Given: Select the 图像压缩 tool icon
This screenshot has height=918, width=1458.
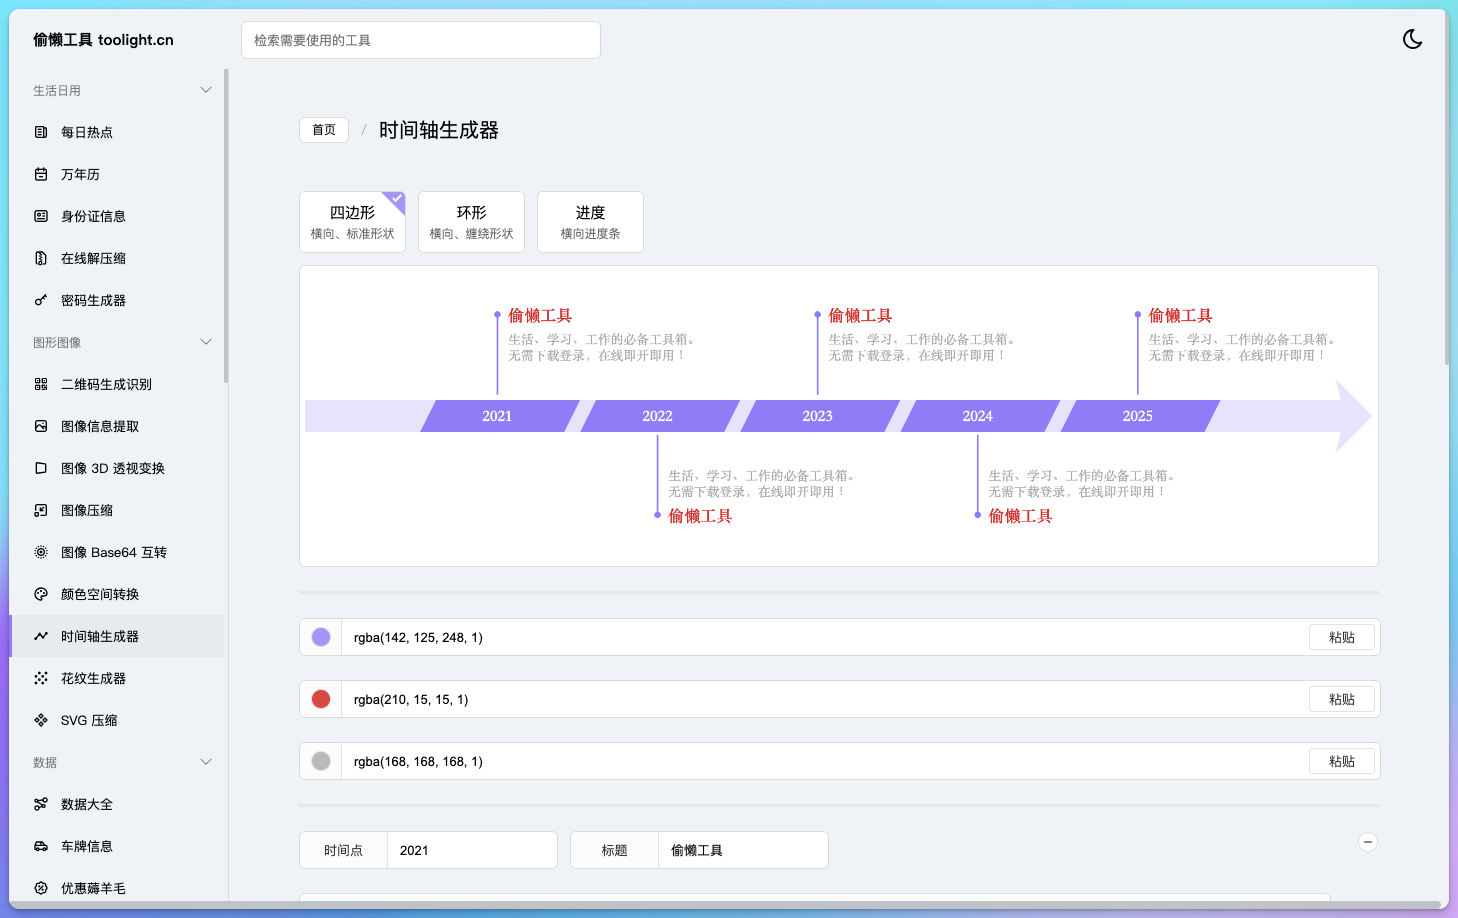Looking at the screenshot, I should coord(40,510).
